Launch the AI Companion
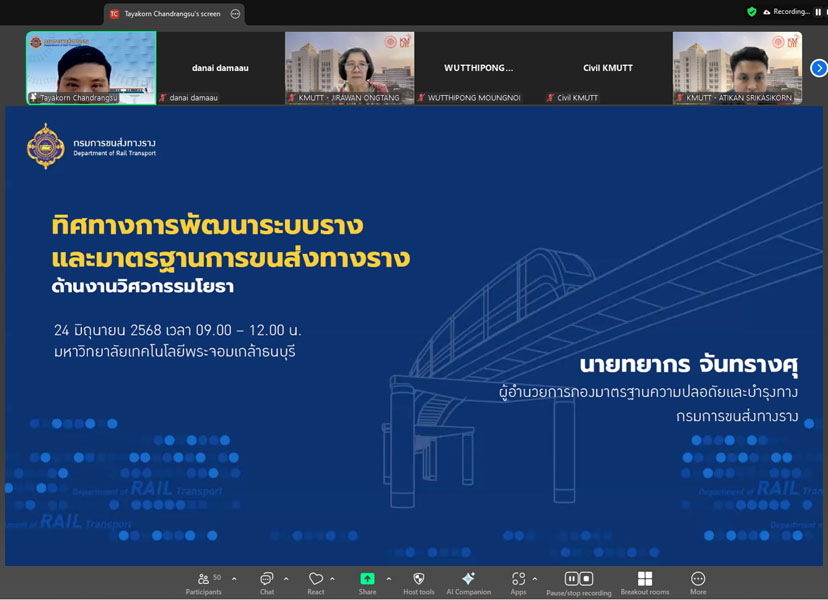The image size is (828, 600). click(468, 580)
